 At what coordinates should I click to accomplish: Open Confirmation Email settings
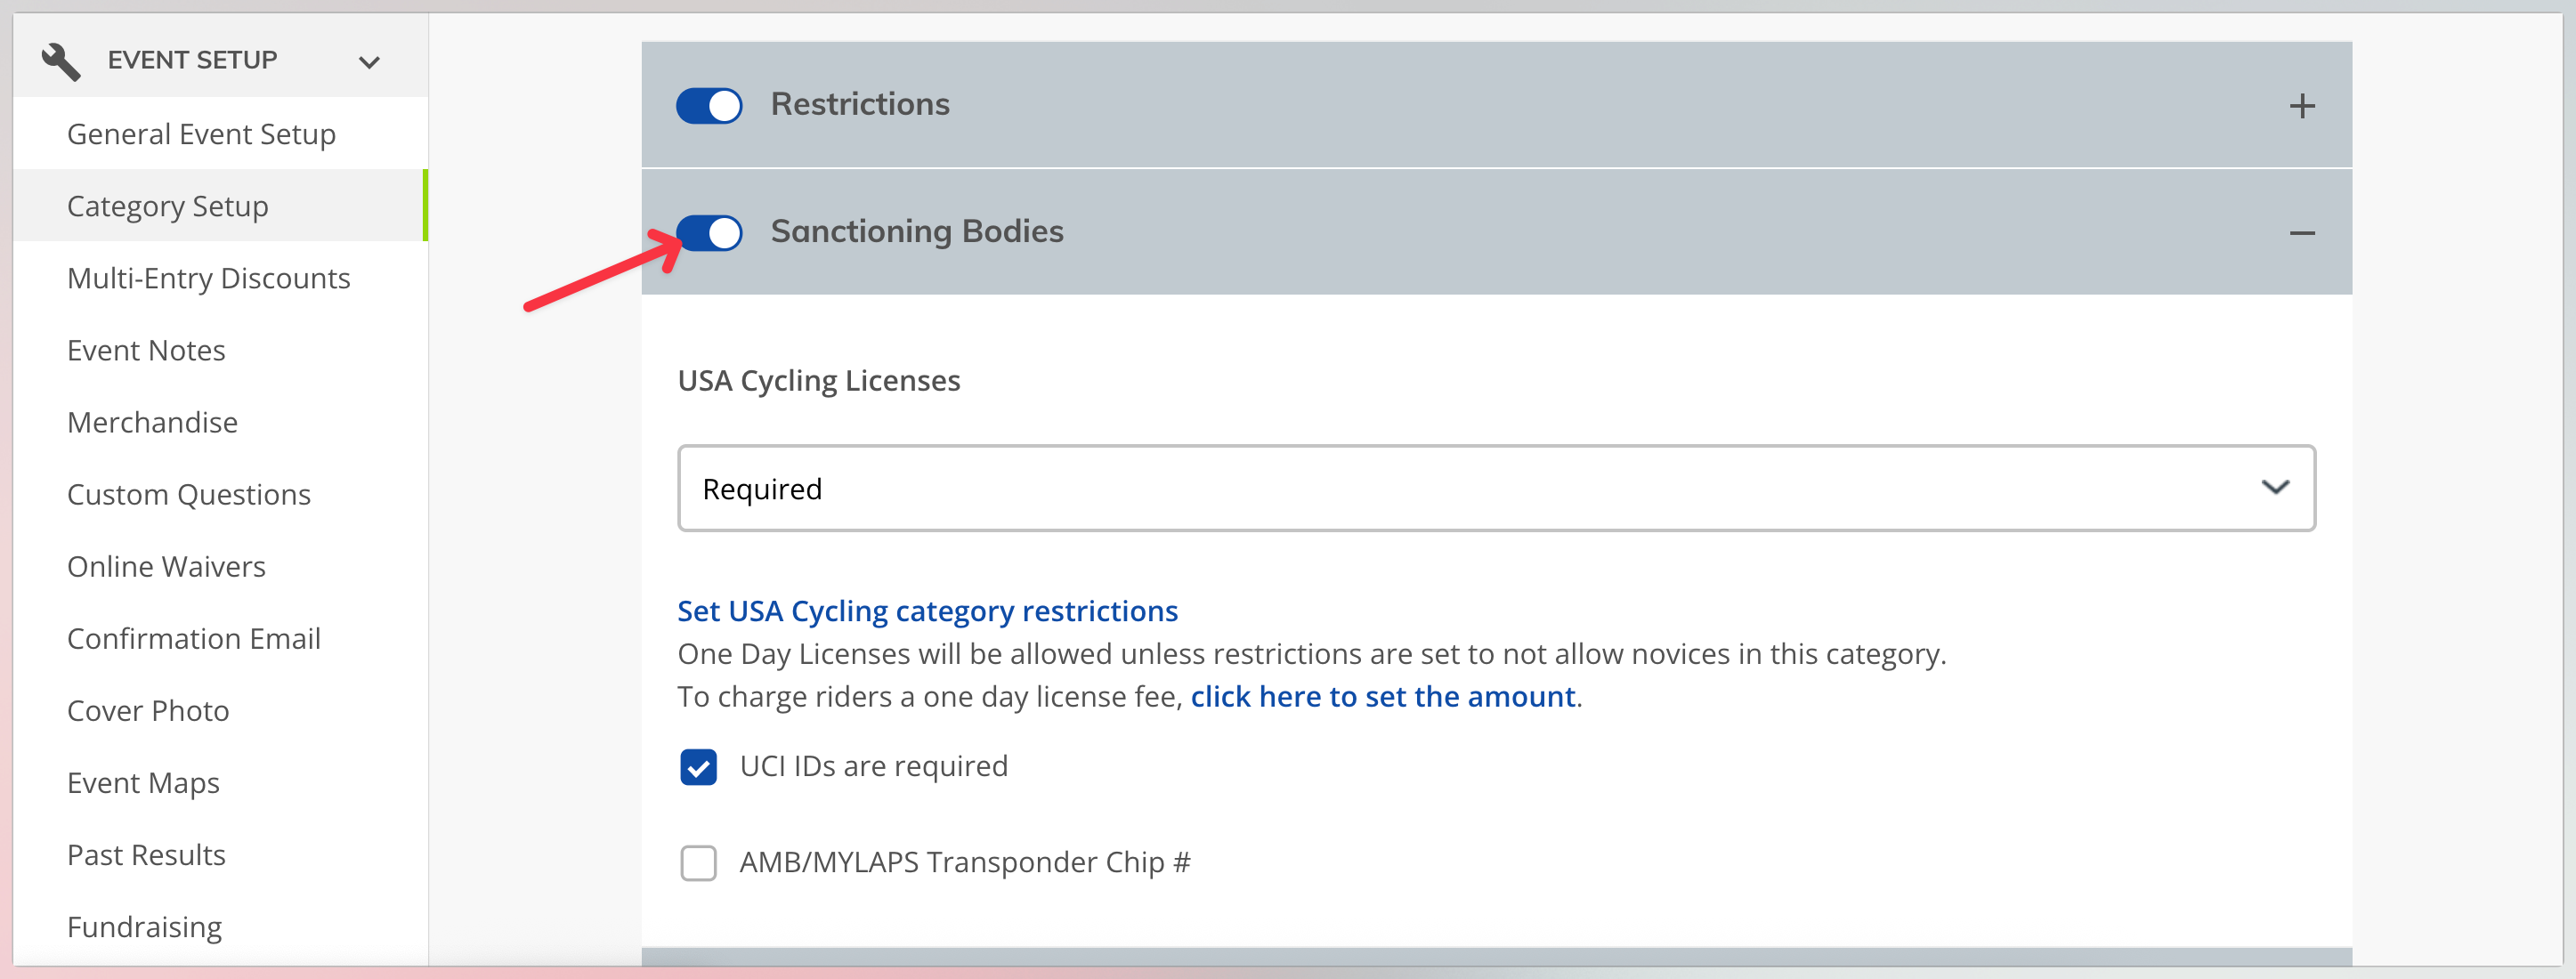point(193,638)
